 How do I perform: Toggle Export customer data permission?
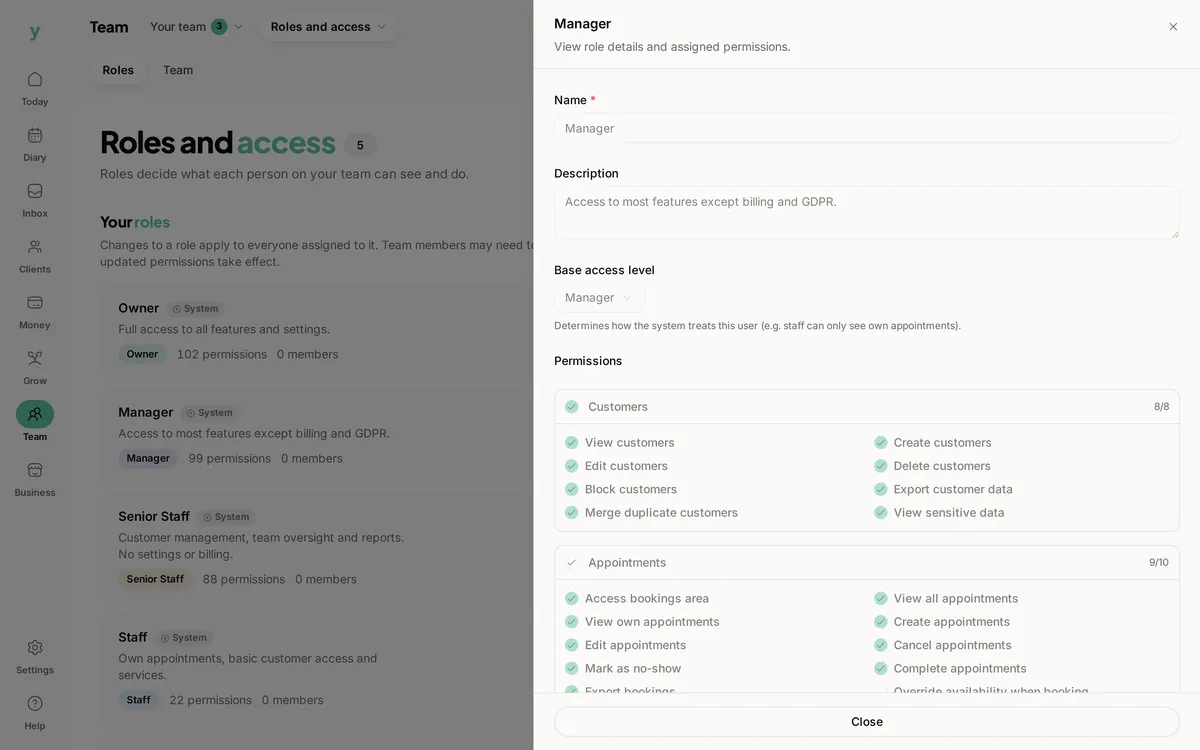click(881, 489)
